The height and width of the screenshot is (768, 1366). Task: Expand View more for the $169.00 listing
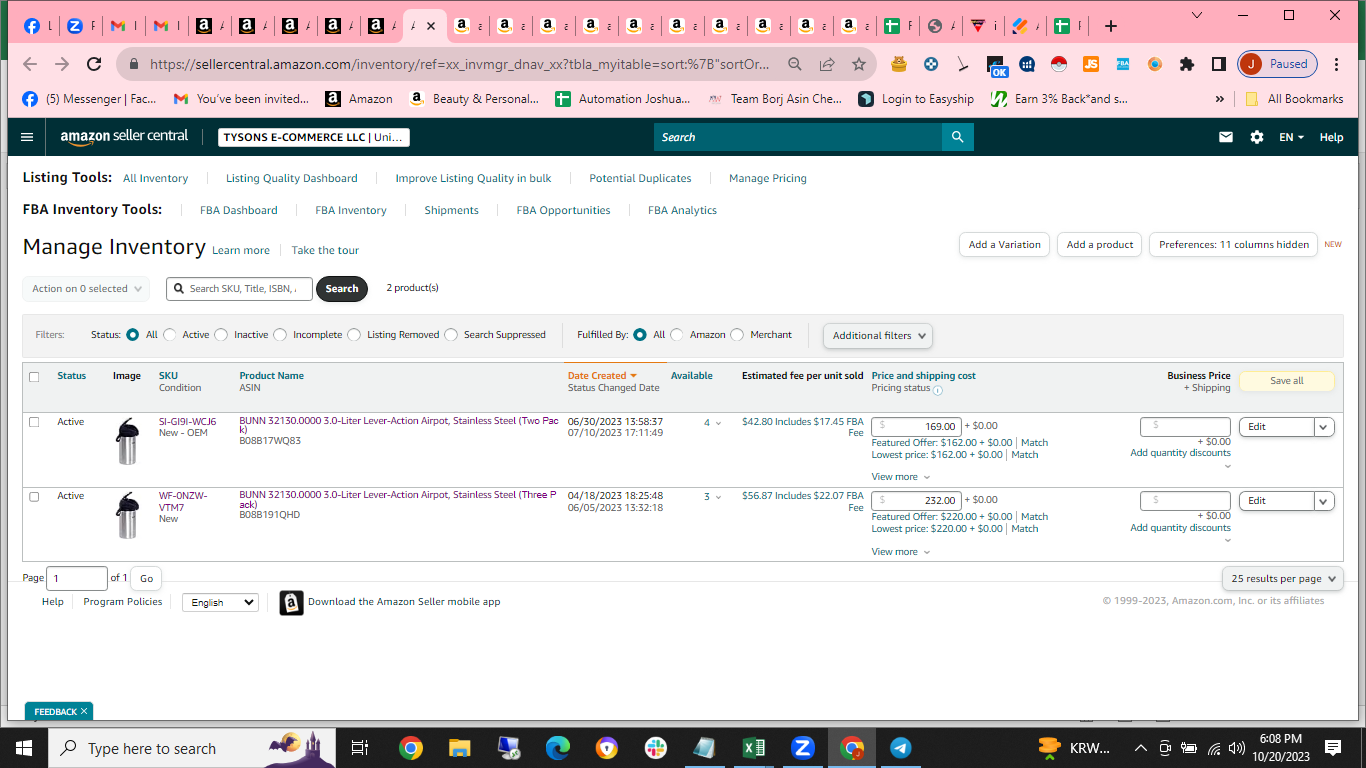click(901, 477)
